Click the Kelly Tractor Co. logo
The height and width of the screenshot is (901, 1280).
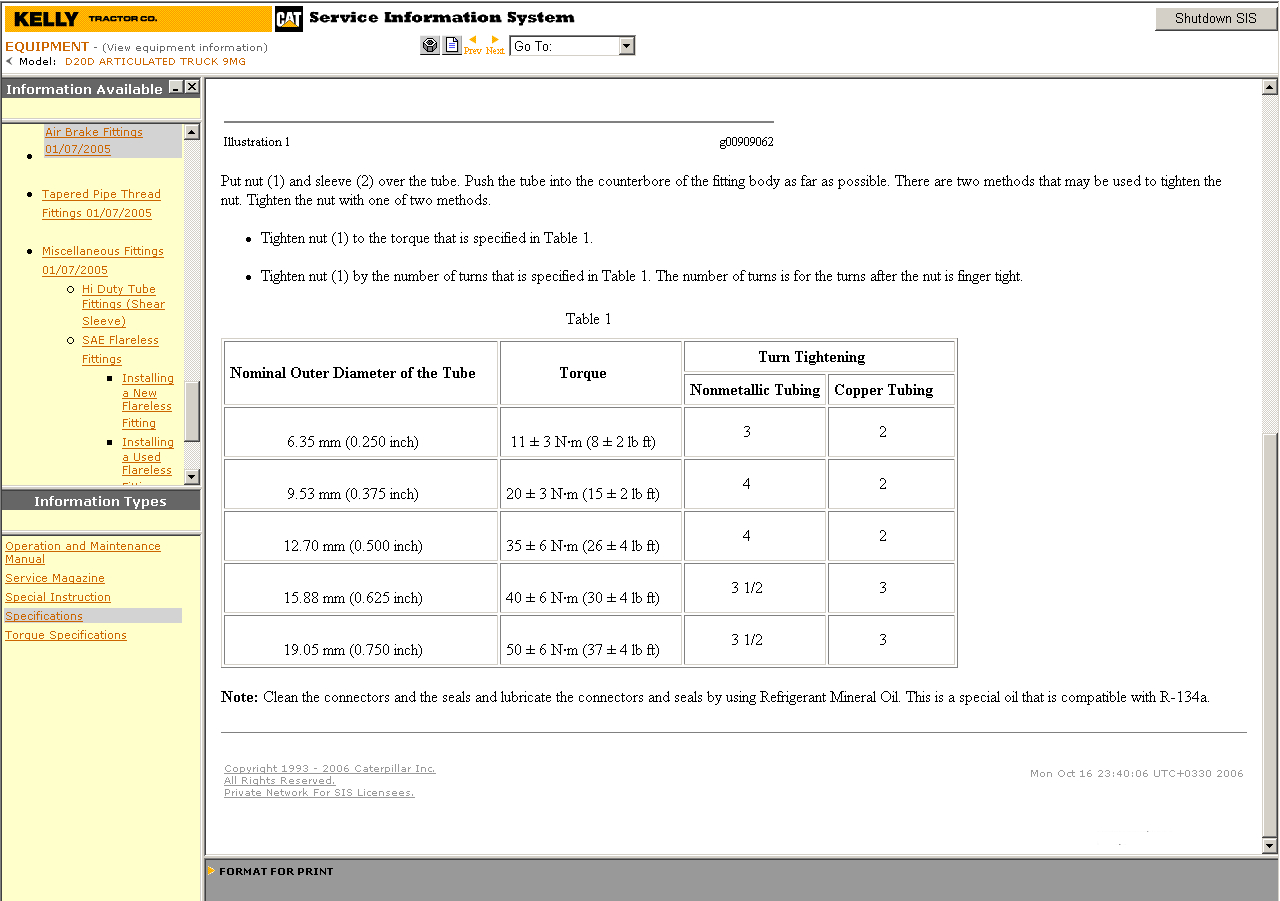(138, 19)
